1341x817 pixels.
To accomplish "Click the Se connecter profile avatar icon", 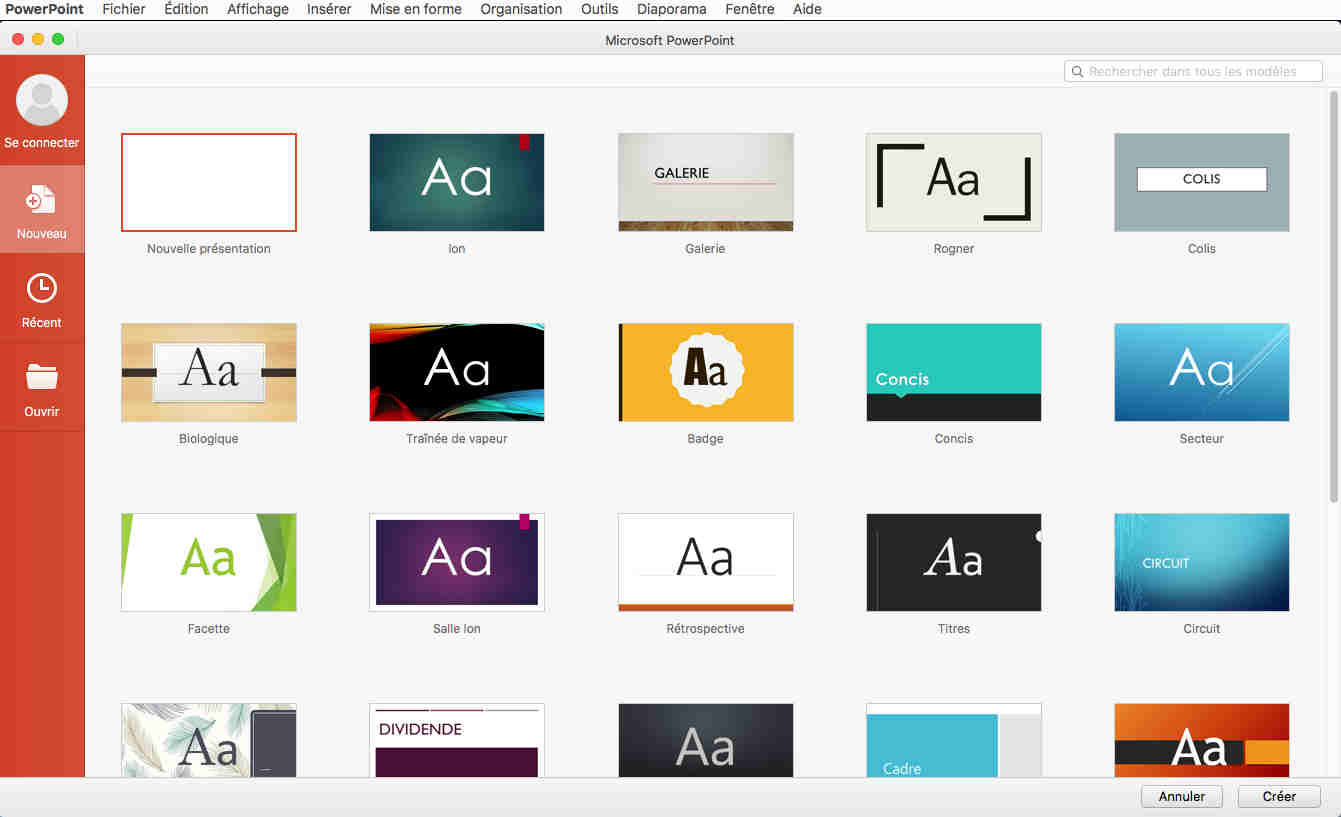I will pyautogui.click(x=42, y=100).
